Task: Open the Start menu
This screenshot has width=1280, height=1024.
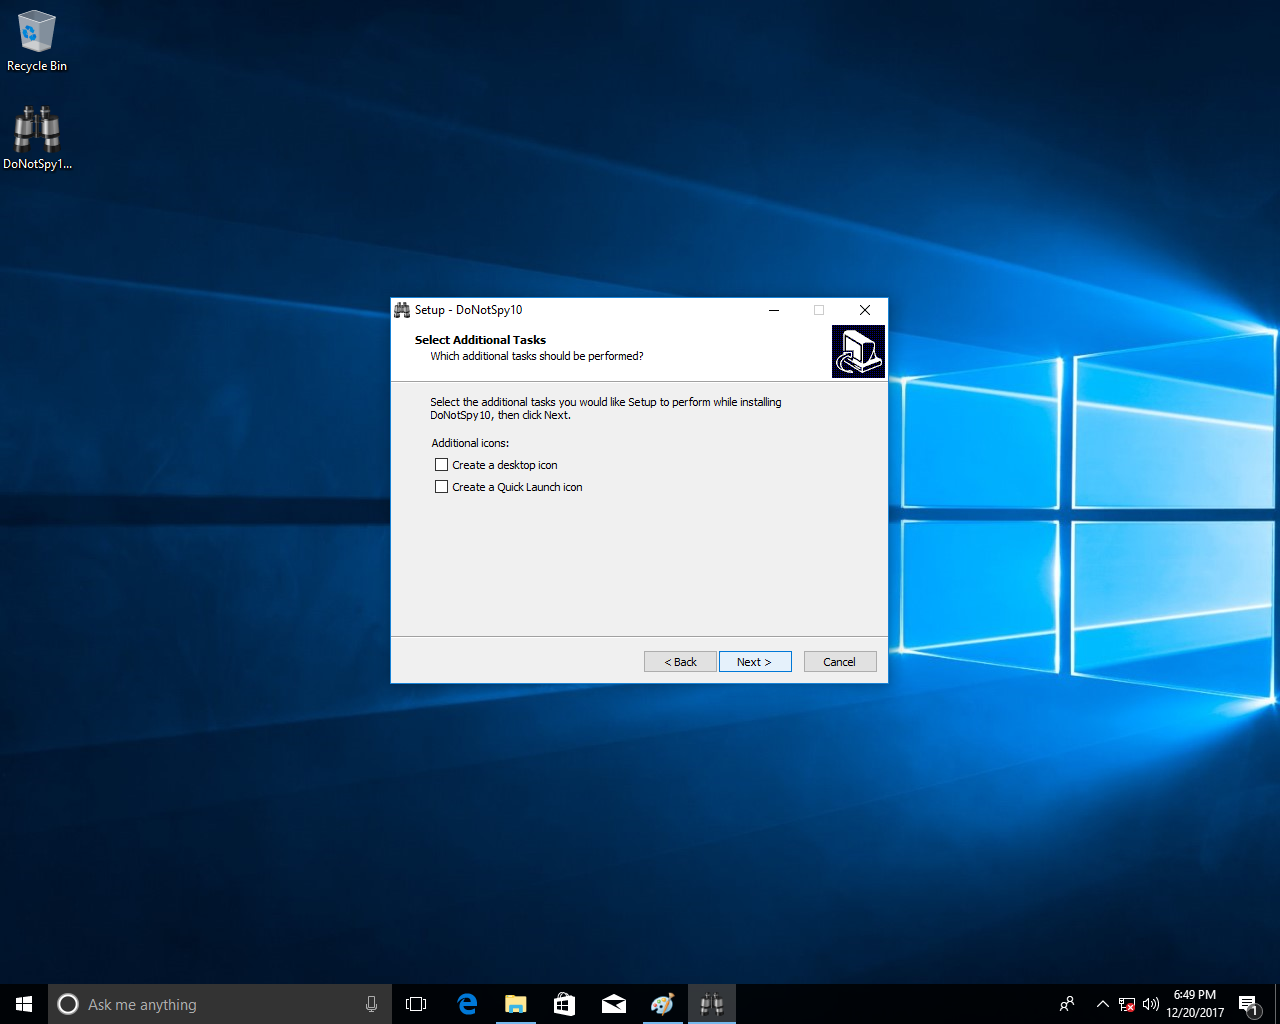Action: click(x=24, y=1004)
